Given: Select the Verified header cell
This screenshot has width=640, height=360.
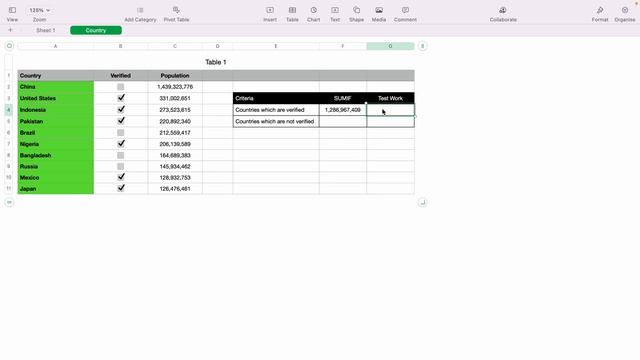Looking at the screenshot, I should click(121, 76).
